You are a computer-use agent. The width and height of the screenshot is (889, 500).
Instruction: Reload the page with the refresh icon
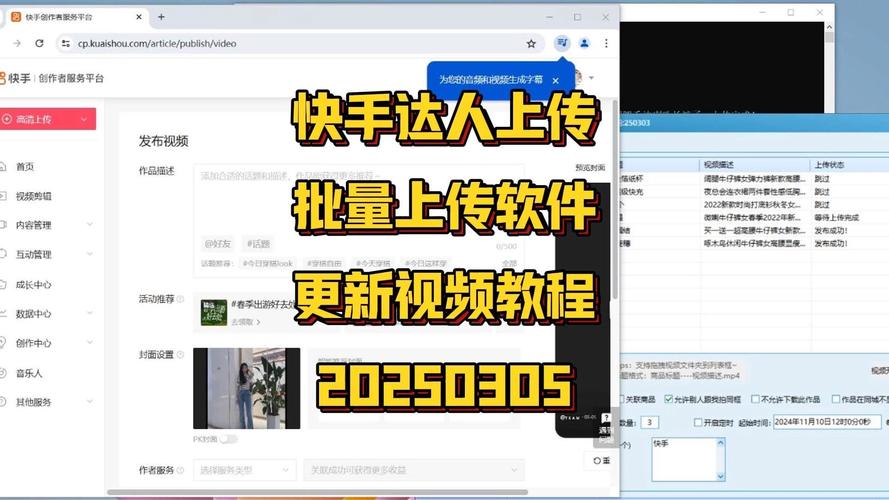(39, 44)
